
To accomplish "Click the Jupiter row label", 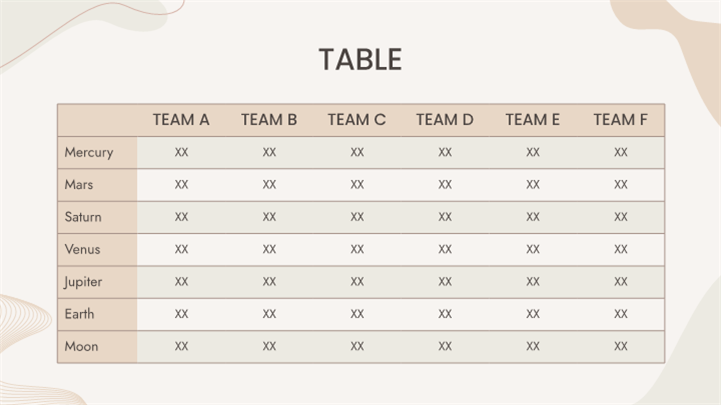I will click(x=83, y=282).
